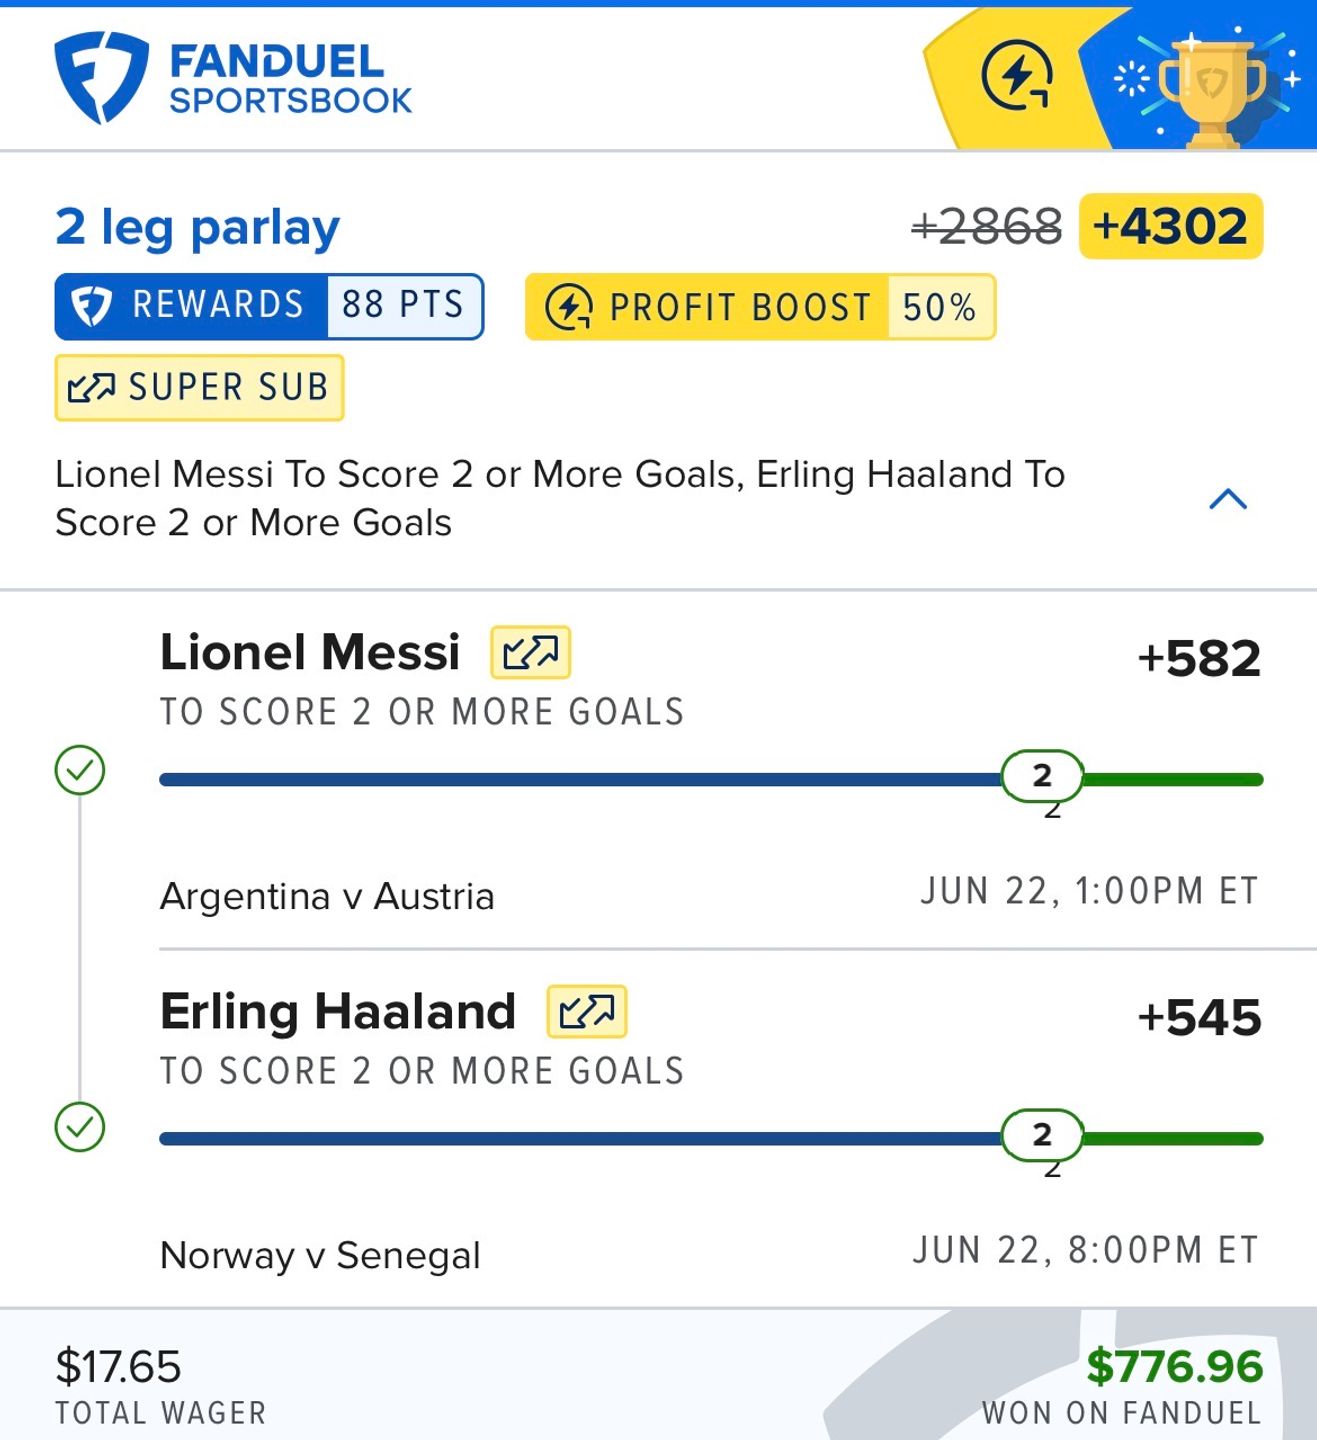Image resolution: width=1317 pixels, height=1440 pixels.
Task: Click the parlay legs summary description text
Action: (x=560, y=498)
